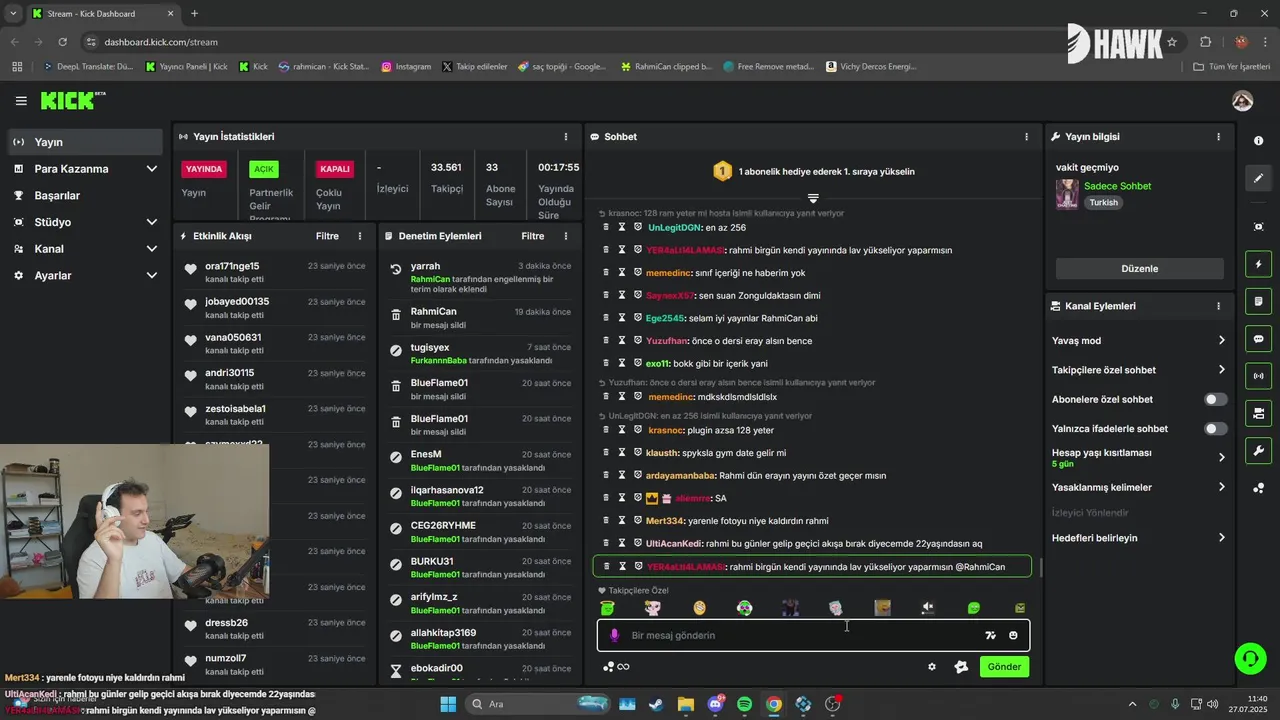Image resolution: width=1280 pixels, height=720 pixels.
Task: Toggle the chat bubble panel icon
Action: [1259, 339]
